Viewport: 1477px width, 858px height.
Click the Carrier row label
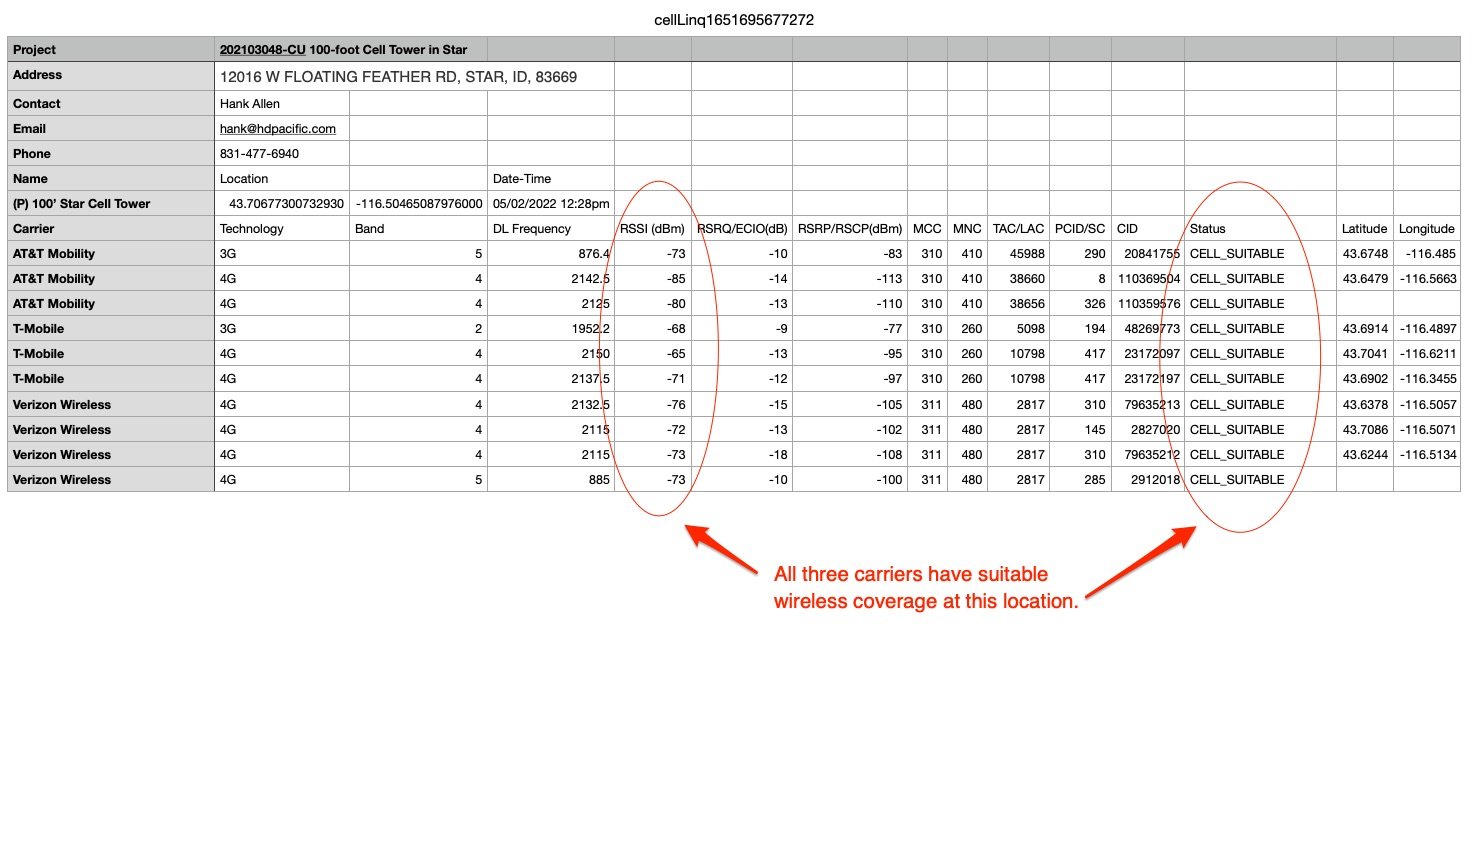coord(111,228)
